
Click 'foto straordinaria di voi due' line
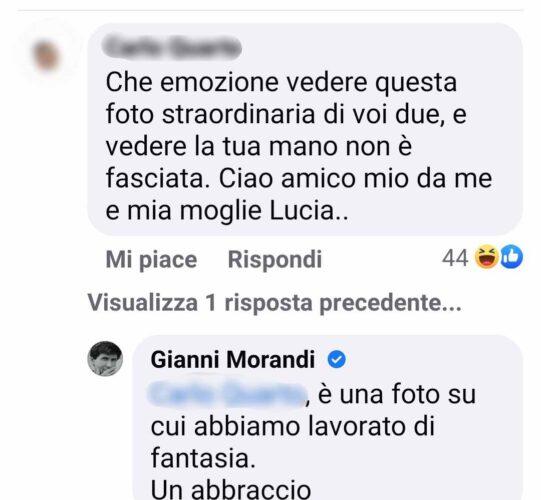[x=286, y=114]
